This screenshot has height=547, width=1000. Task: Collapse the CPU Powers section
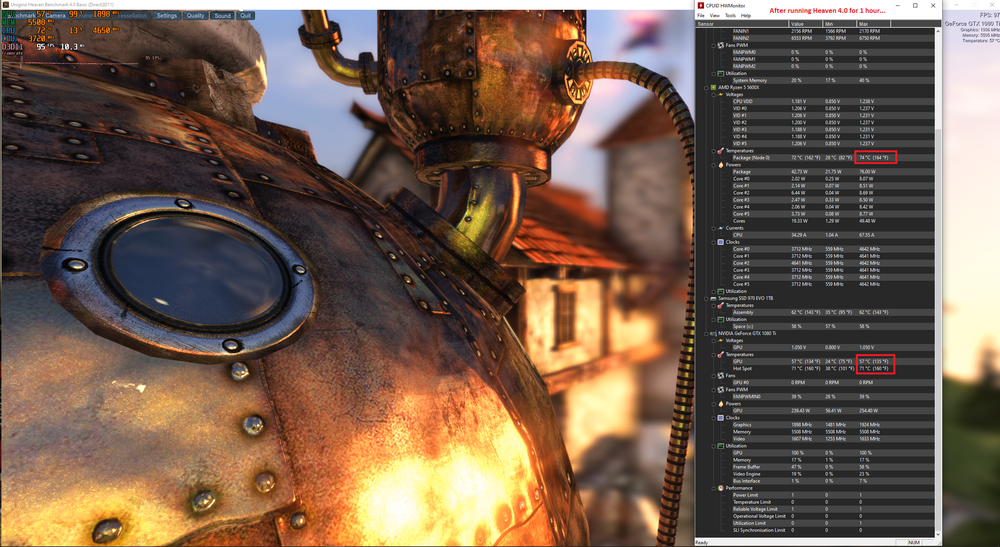pos(714,164)
